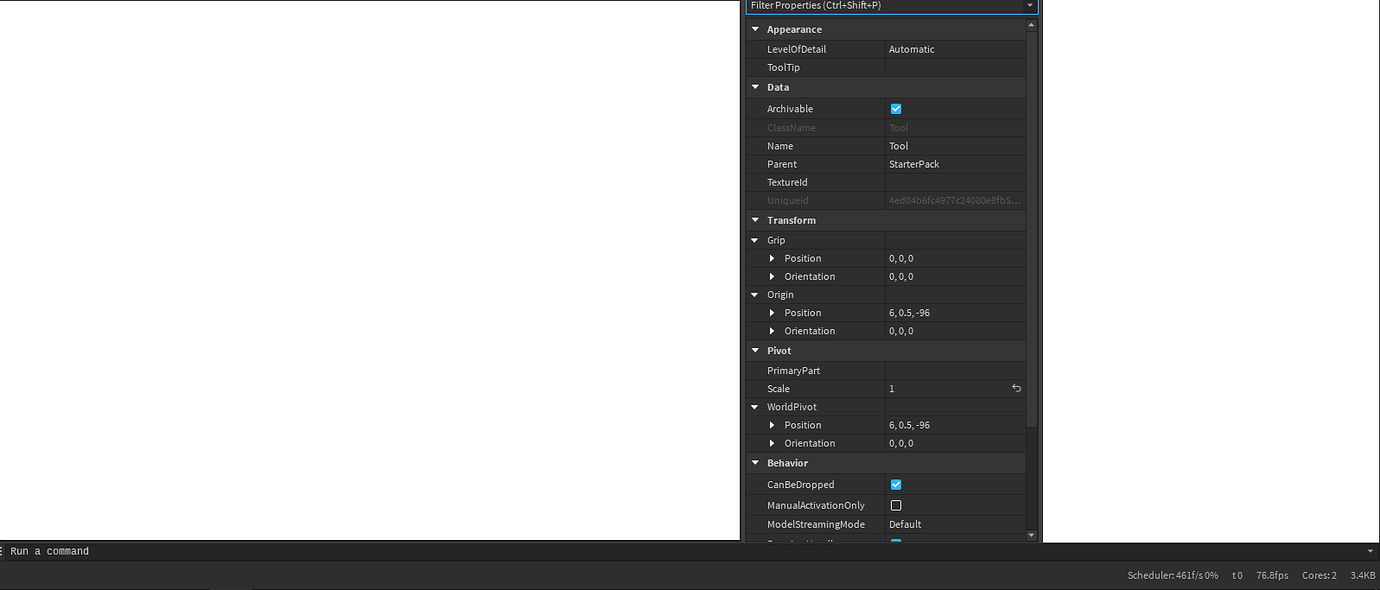Disable the CanBeDropped property

point(896,484)
